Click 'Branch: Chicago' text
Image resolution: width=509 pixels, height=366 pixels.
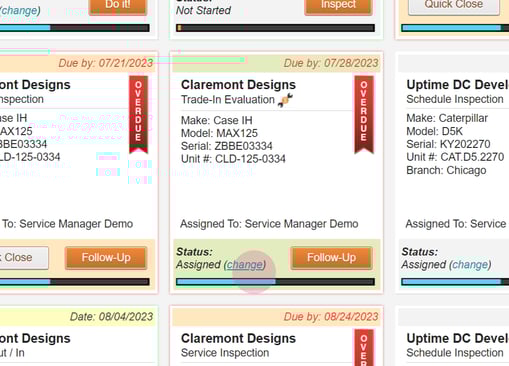pos(446,170)
